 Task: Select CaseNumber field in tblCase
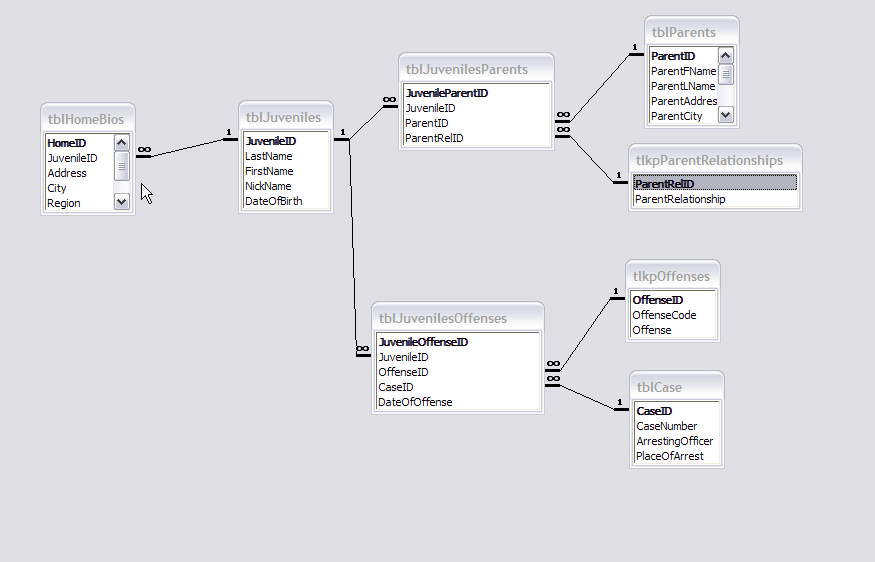(677, 426)
